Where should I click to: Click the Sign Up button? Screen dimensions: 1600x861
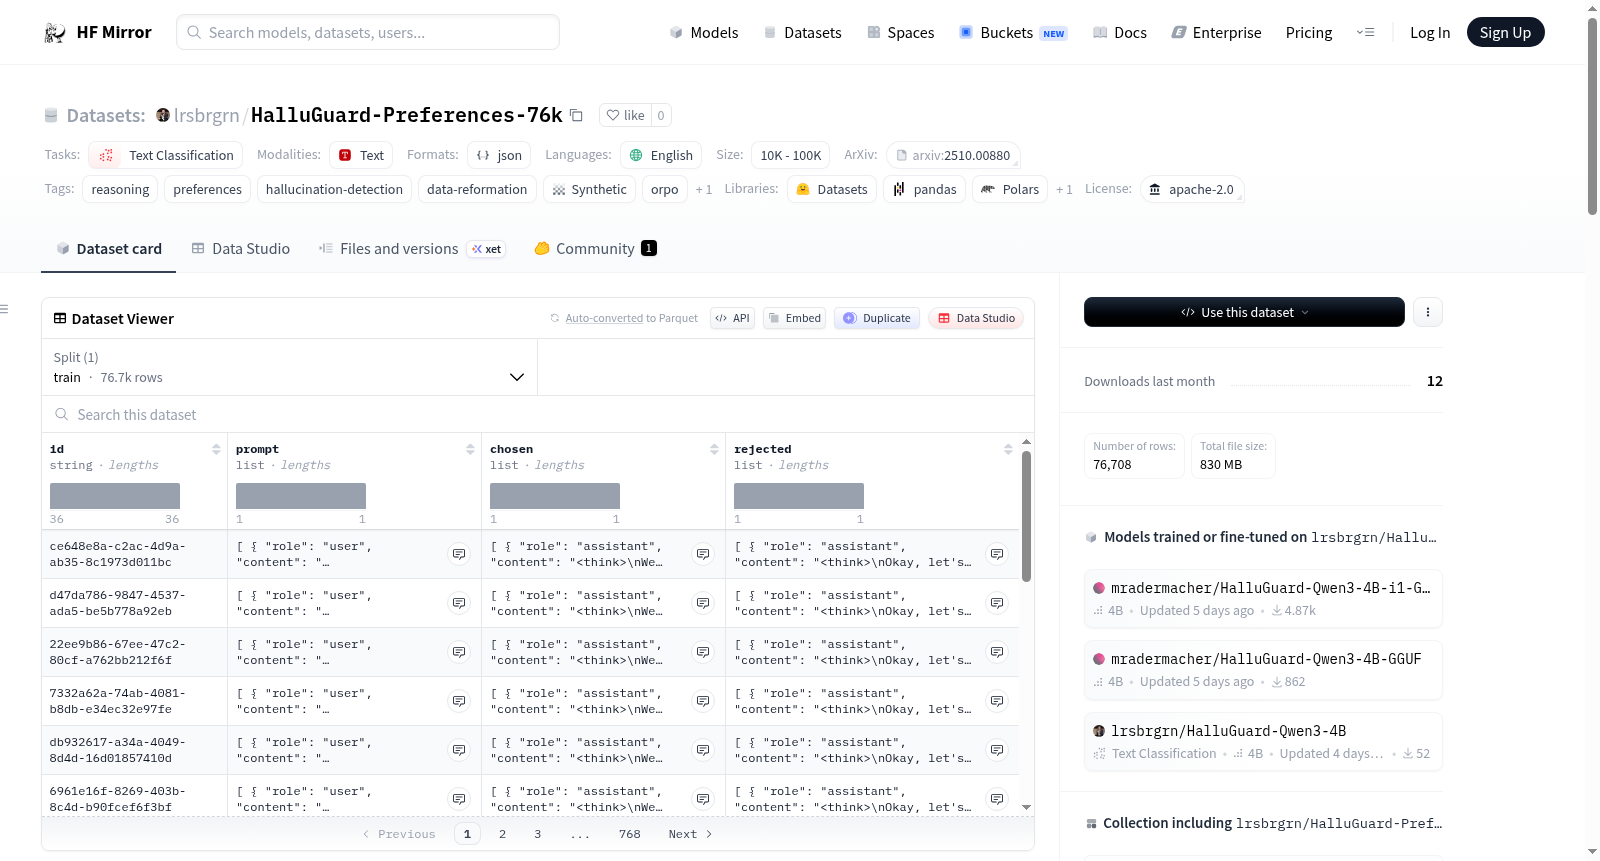pos(1506,33)
